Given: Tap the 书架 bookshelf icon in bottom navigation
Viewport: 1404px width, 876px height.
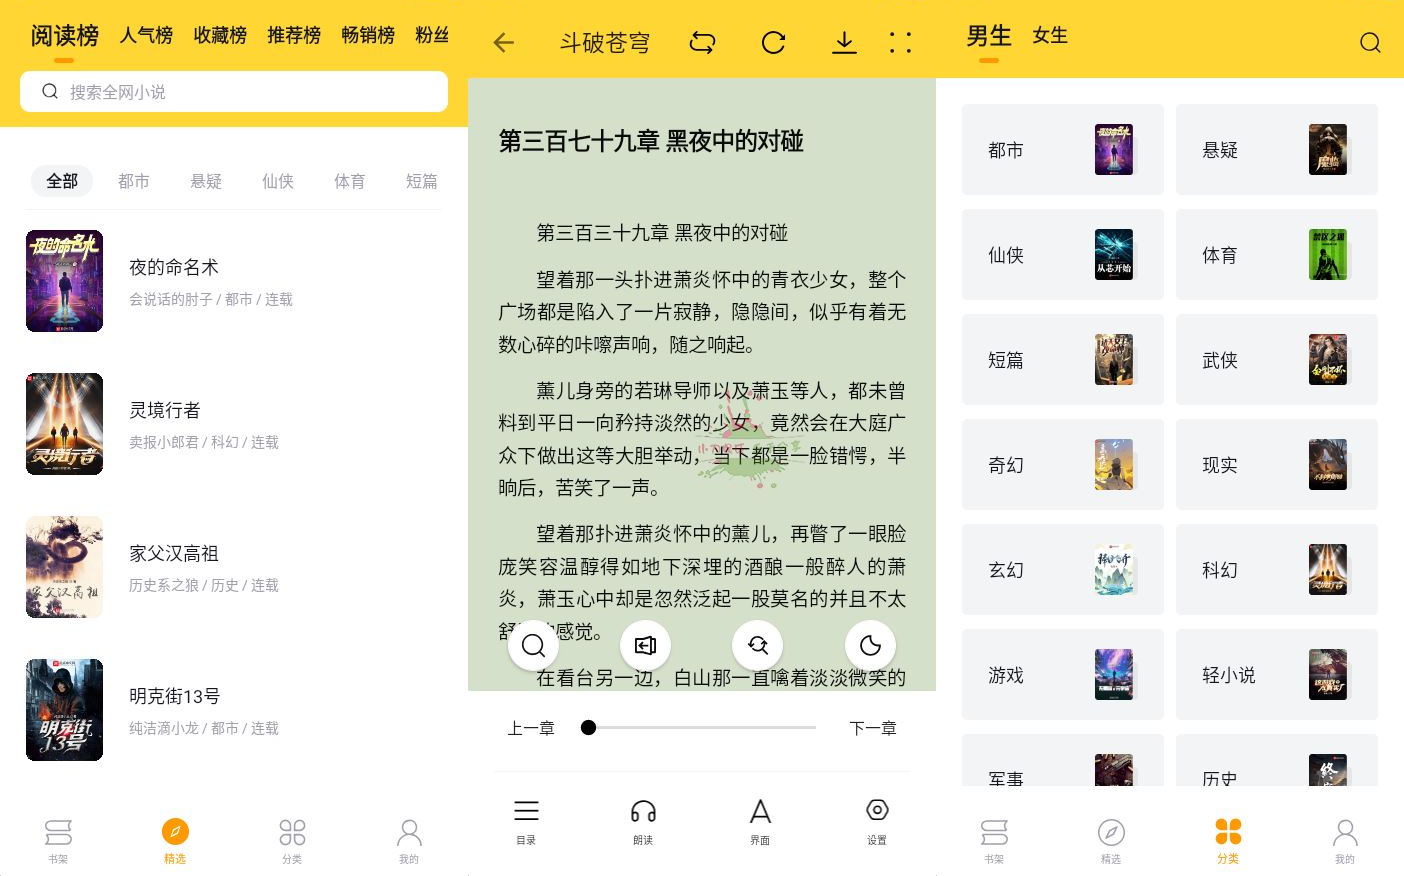Looking at the screenshot, I should click(58, 838).
